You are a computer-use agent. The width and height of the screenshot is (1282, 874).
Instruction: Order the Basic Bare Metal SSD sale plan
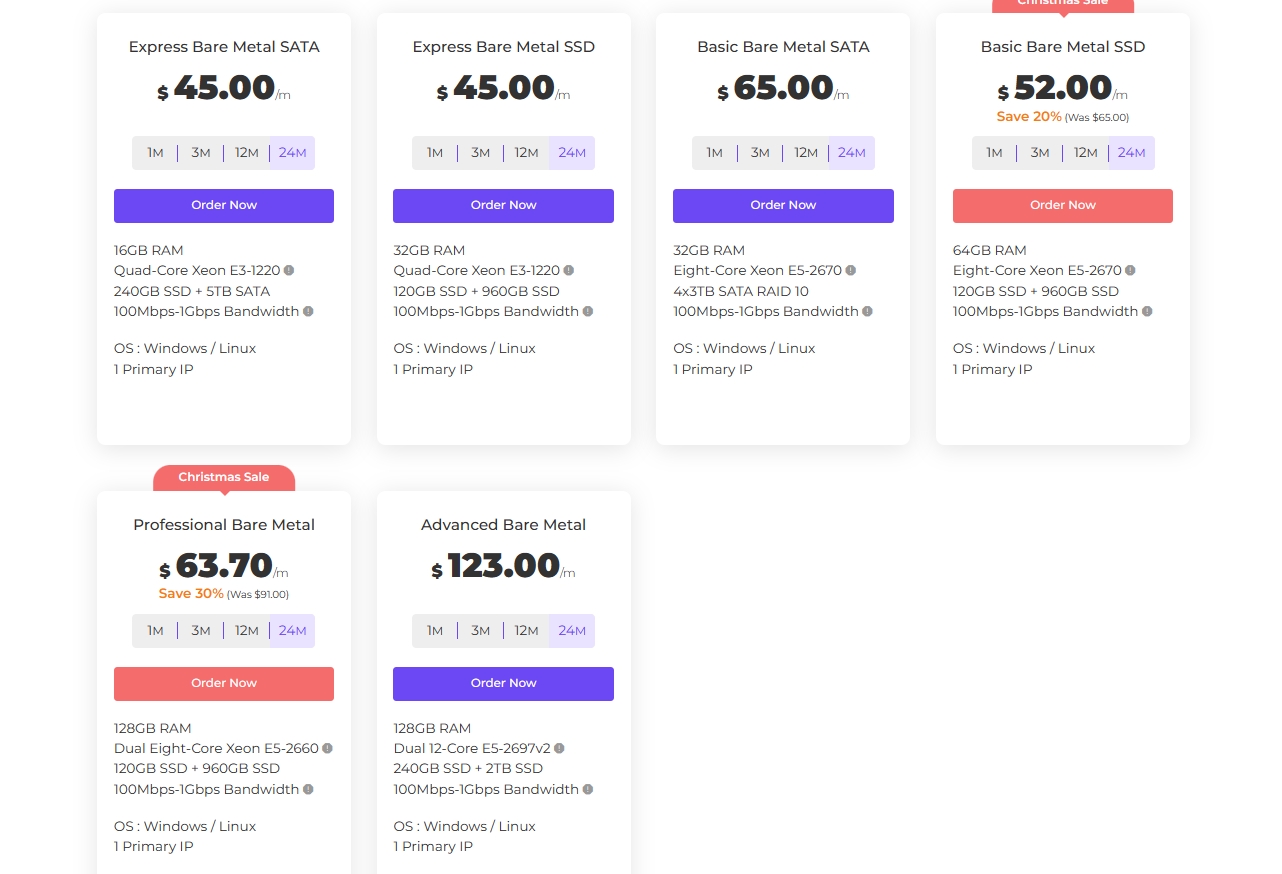click(1062, 206)
